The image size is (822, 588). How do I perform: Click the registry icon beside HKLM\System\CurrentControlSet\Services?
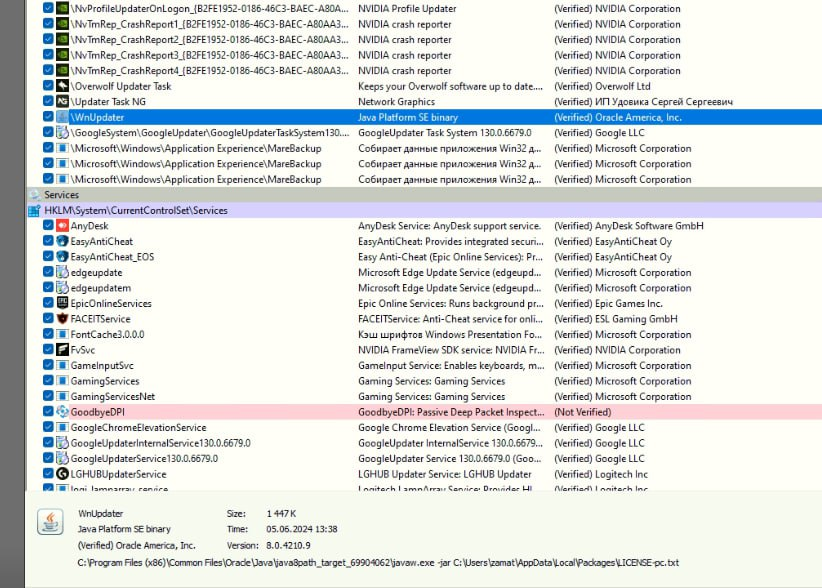35,211
